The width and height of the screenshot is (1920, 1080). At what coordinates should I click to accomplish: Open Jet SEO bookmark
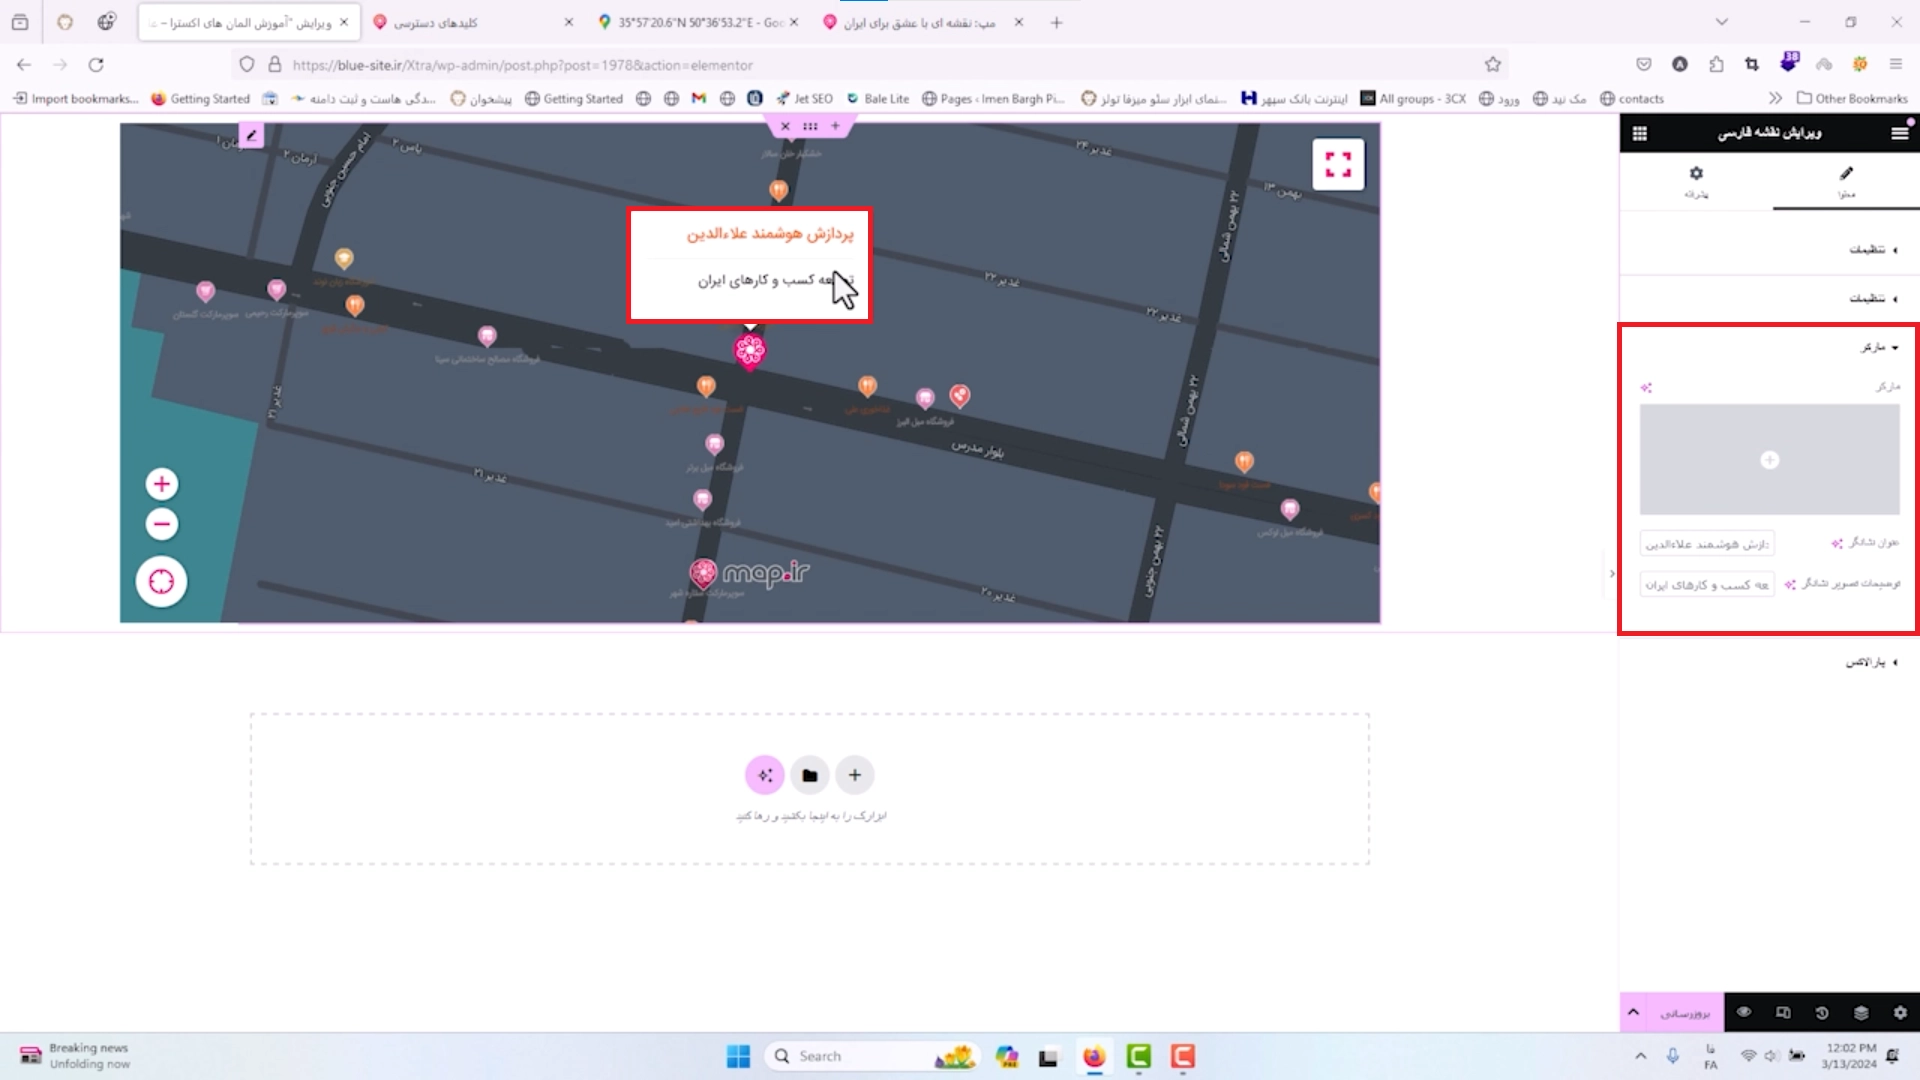pyautogui.click(x=805, y=98)
